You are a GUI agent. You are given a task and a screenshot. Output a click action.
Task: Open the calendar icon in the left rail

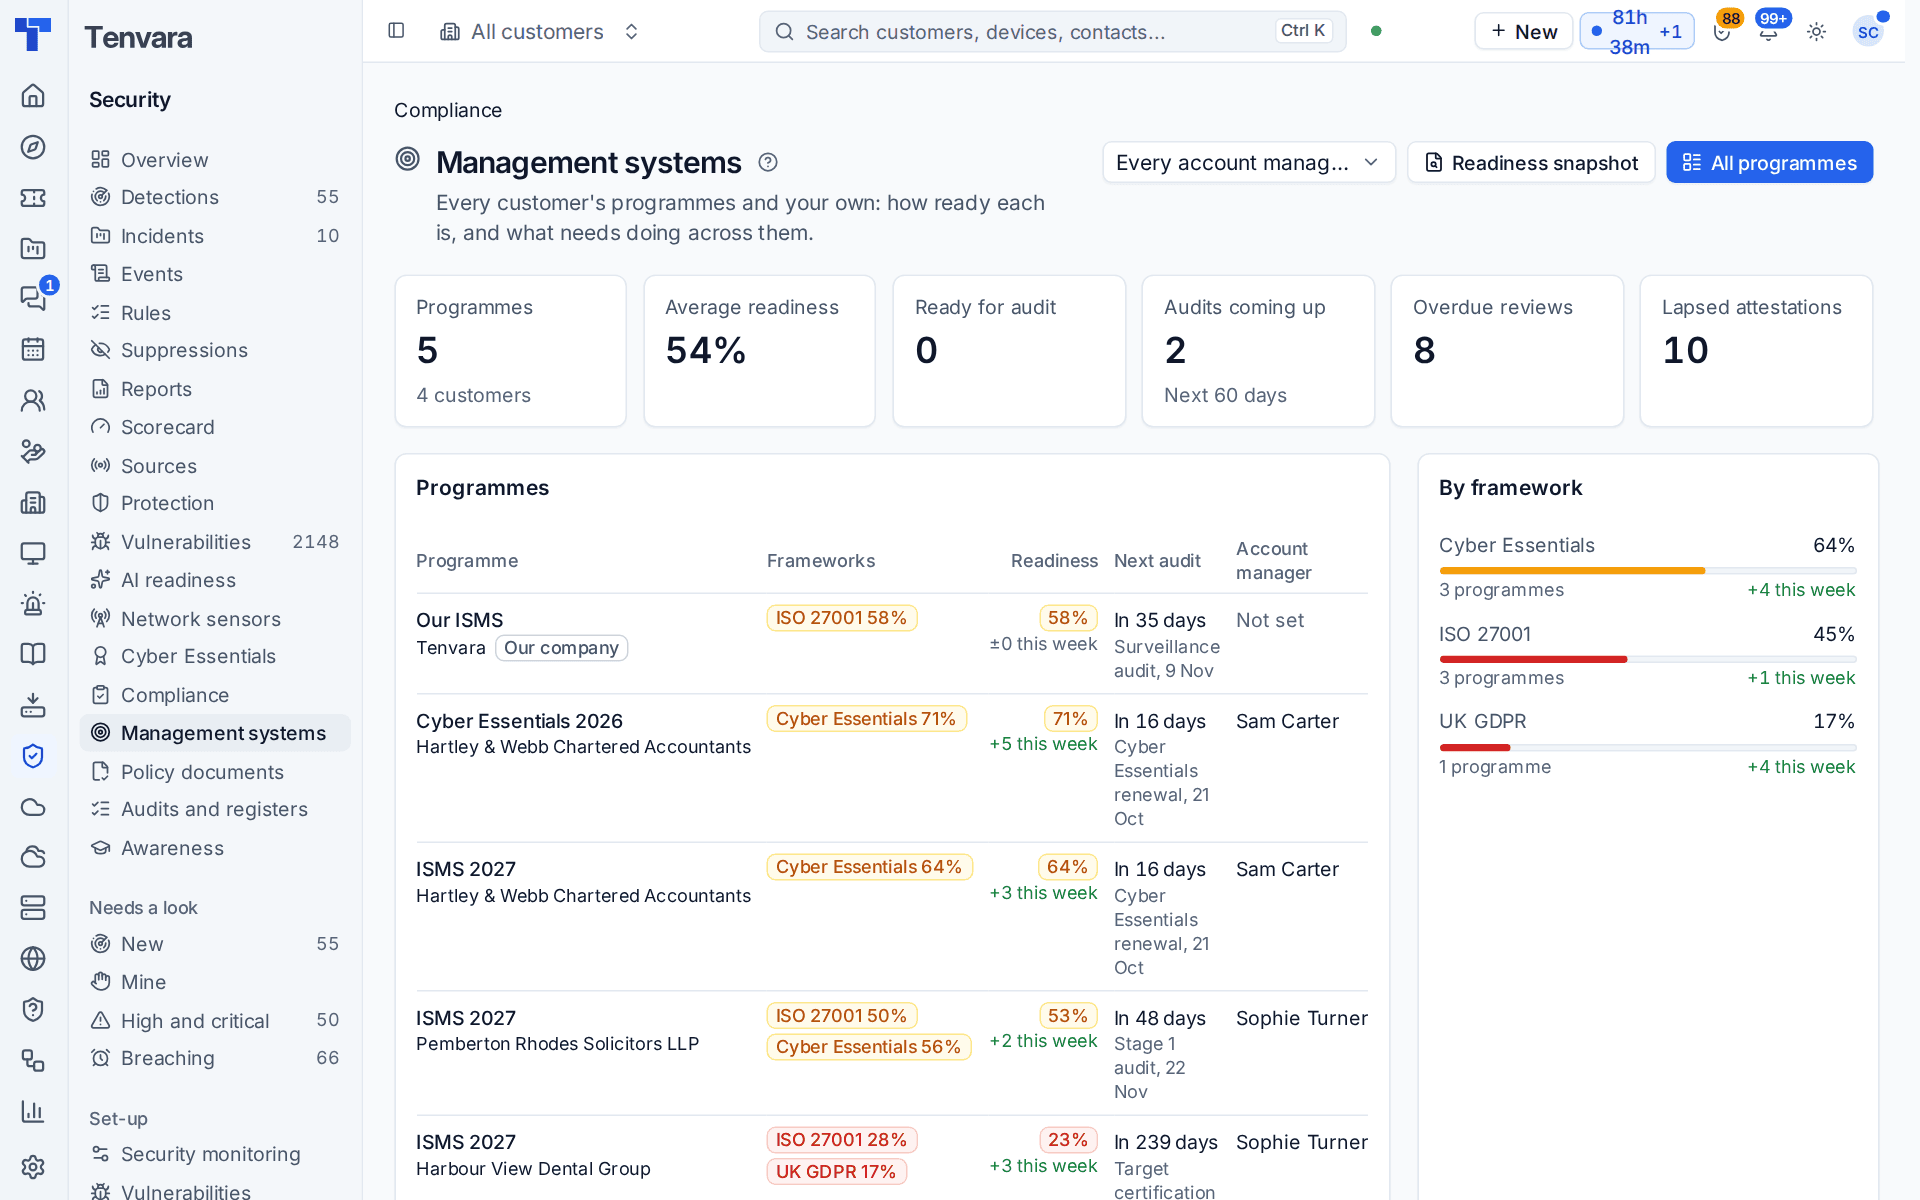[x=33, y=349]
